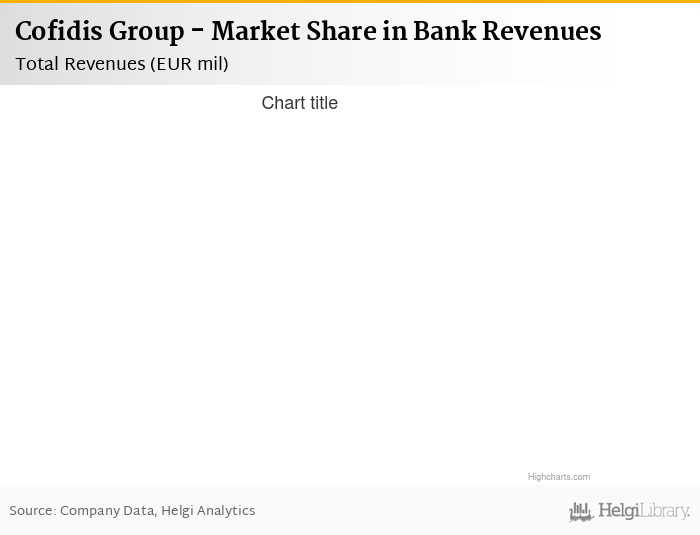Select the 'Chart title' text

[299, 103]
